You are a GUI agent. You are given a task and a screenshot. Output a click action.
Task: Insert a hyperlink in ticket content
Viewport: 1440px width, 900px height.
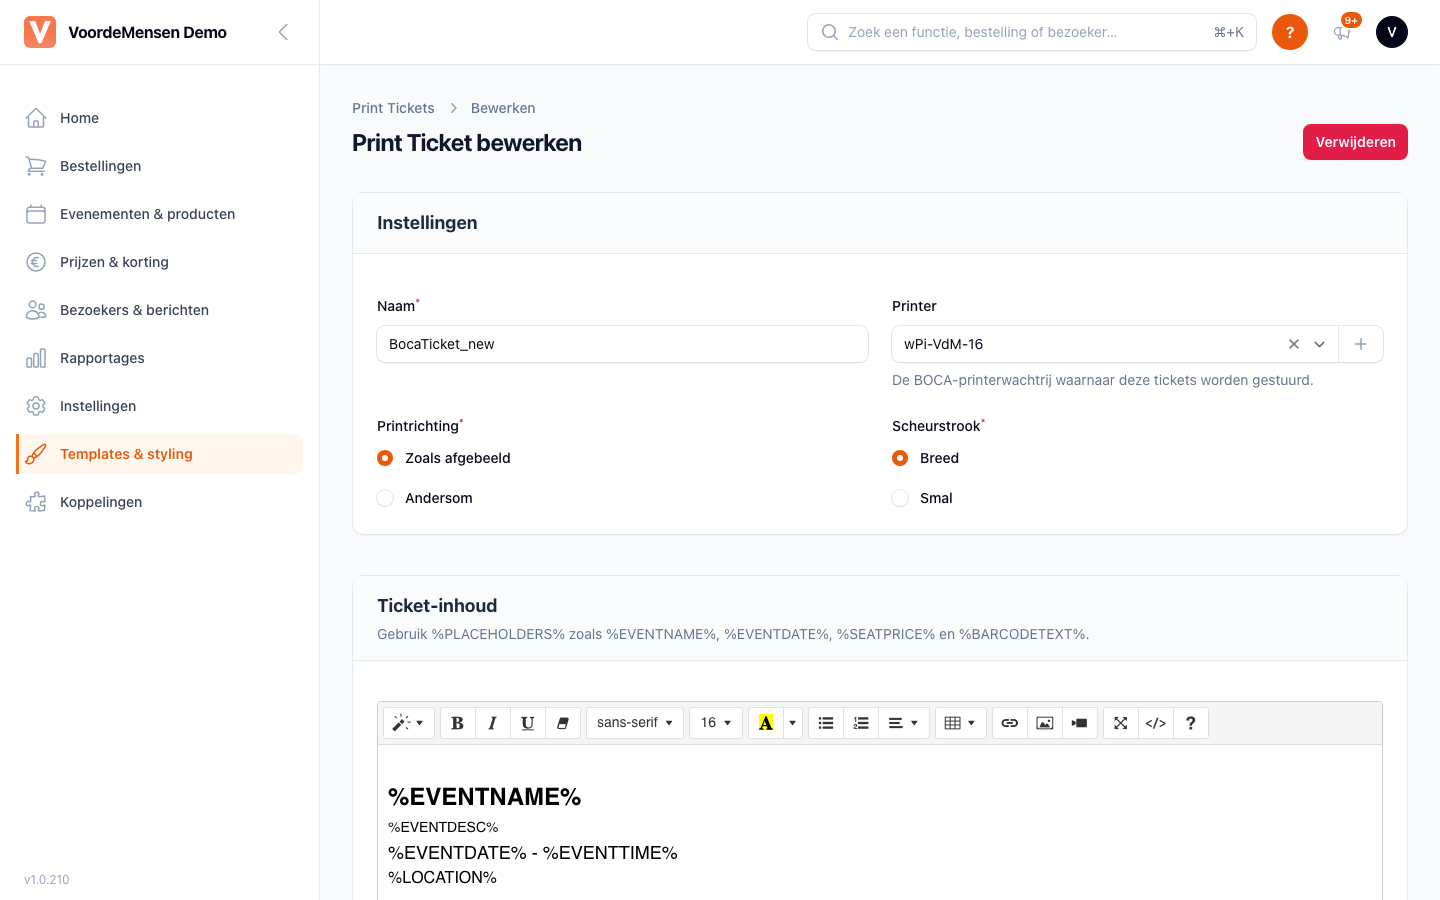[1010, 723]
